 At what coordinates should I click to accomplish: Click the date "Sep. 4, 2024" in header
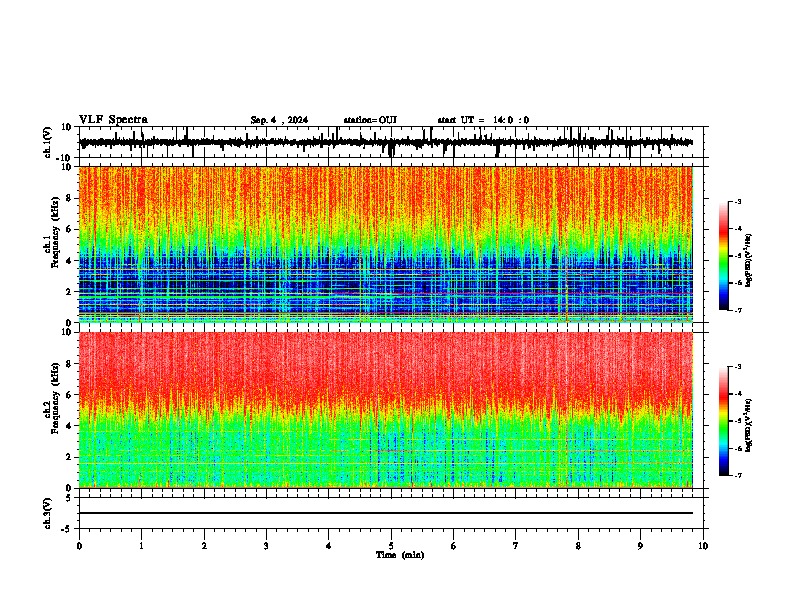[x=279, y=120]
